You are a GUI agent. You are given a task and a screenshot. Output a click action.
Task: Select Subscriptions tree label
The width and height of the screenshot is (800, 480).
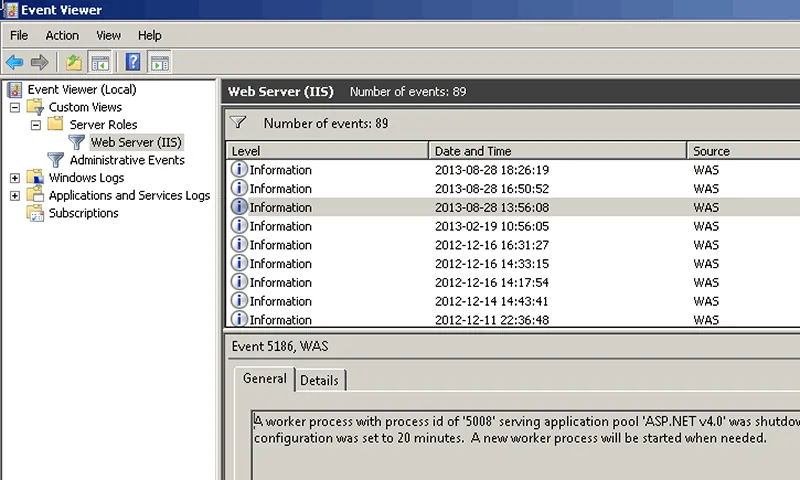pyautogui.click(x=84, y=213)
